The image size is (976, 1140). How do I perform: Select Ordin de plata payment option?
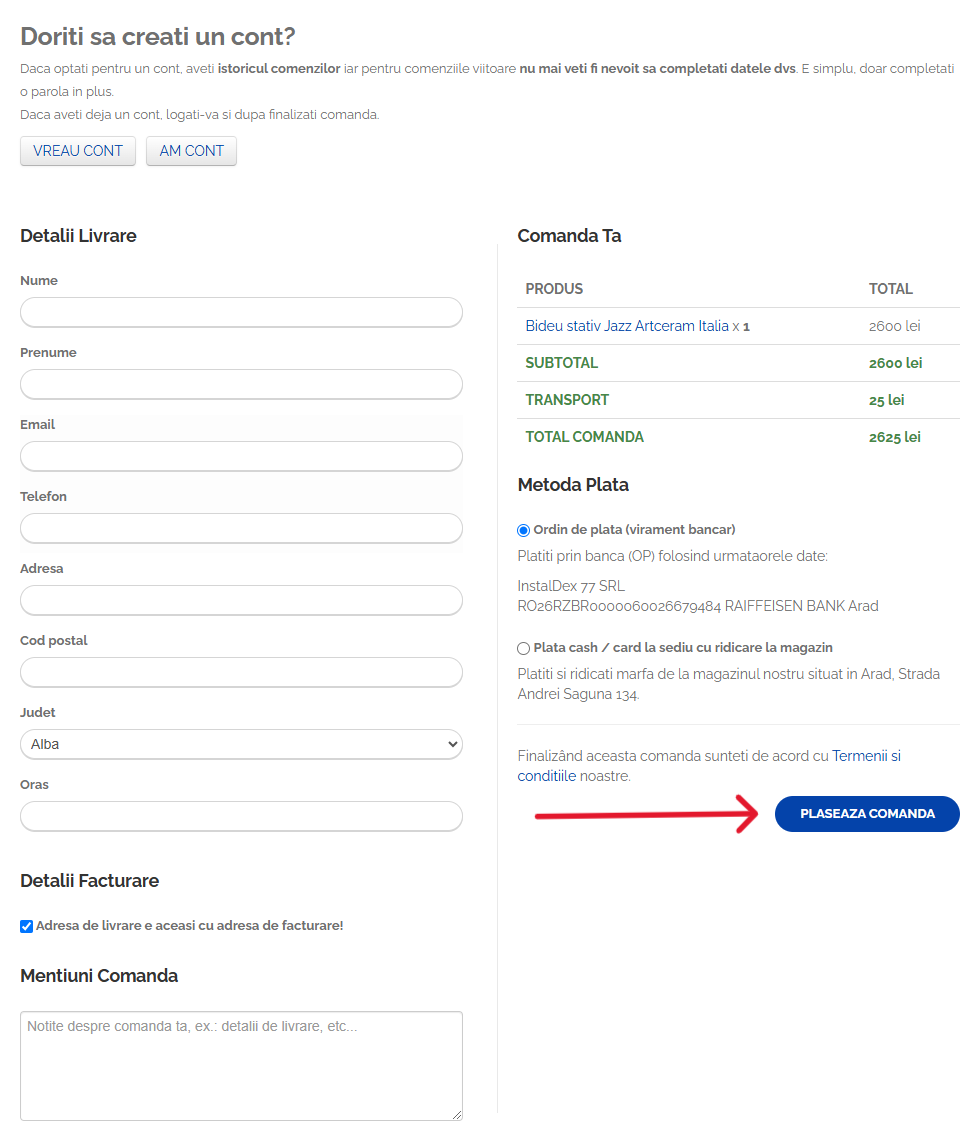tap(524, 530)
